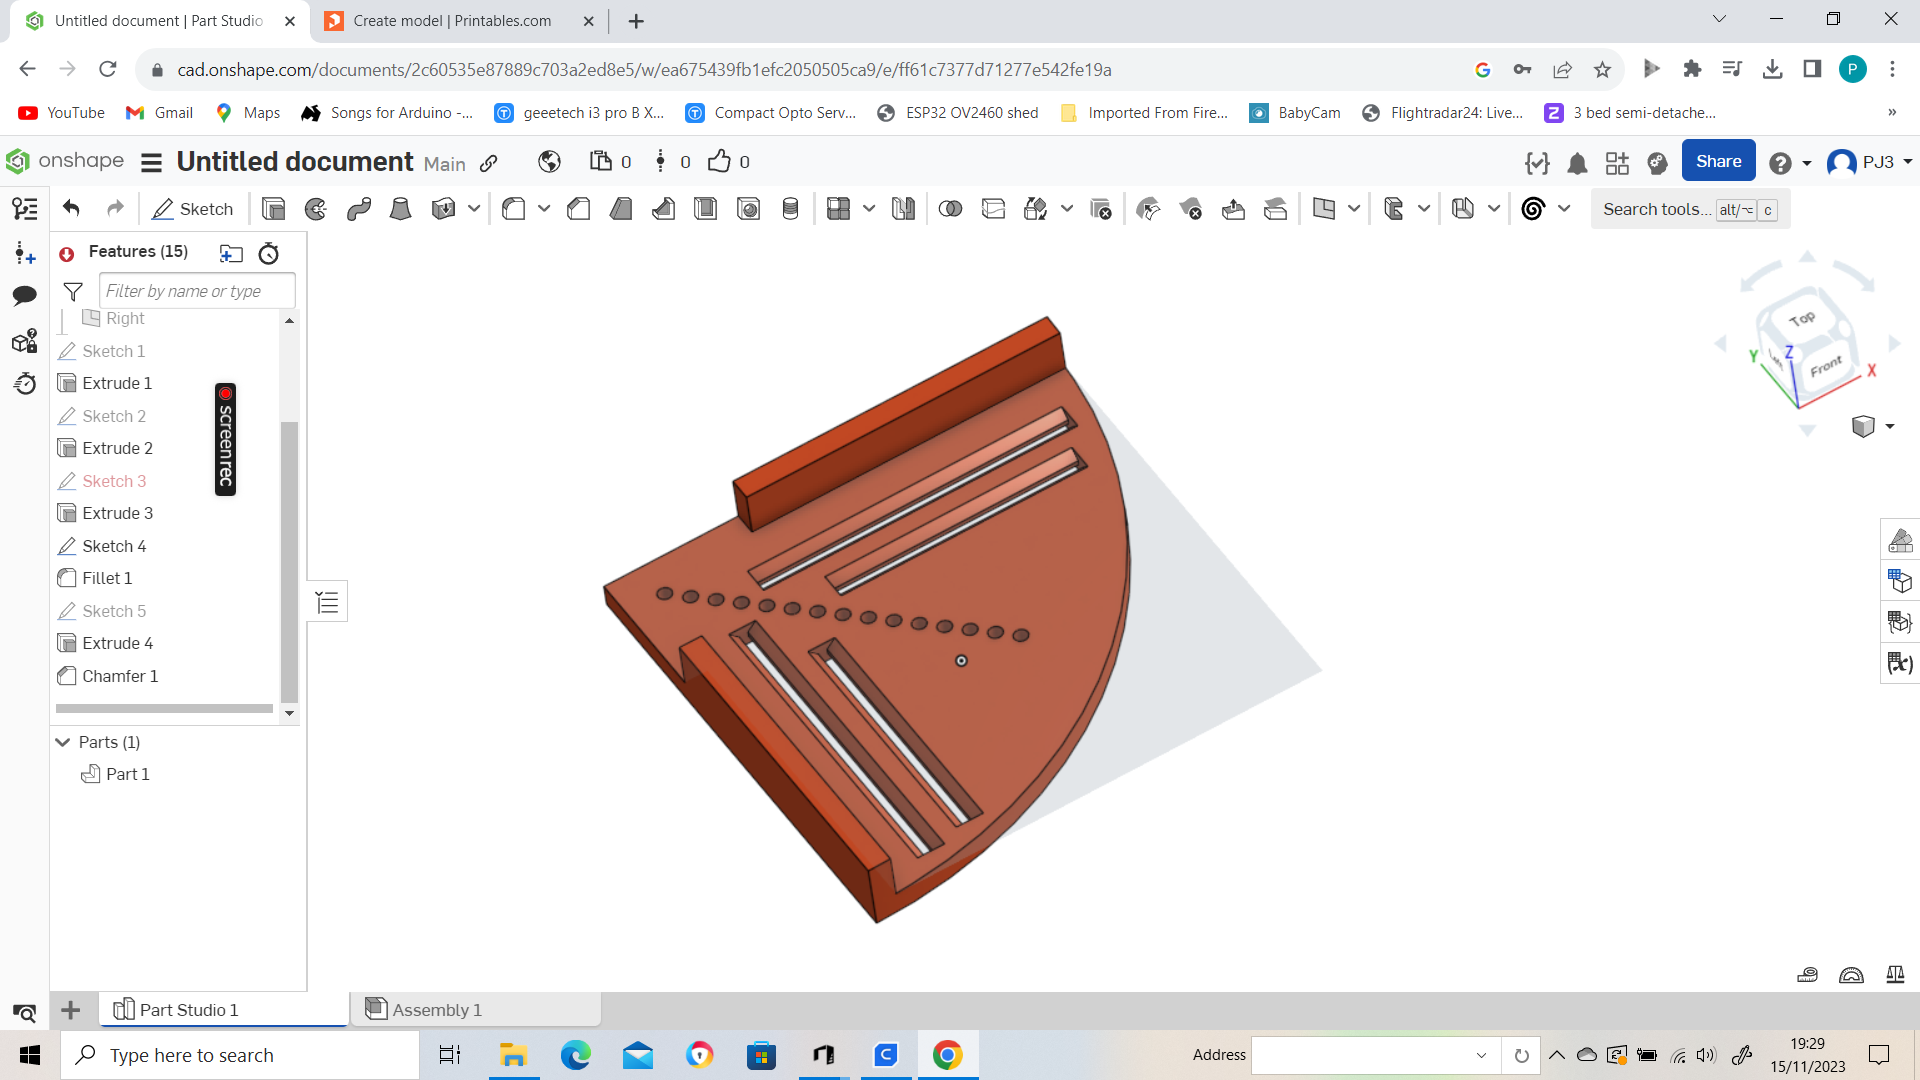Screen dimensions: 1920x1080
Task: Toggle the feature filter funnel icon
Action: coord(73,291)
